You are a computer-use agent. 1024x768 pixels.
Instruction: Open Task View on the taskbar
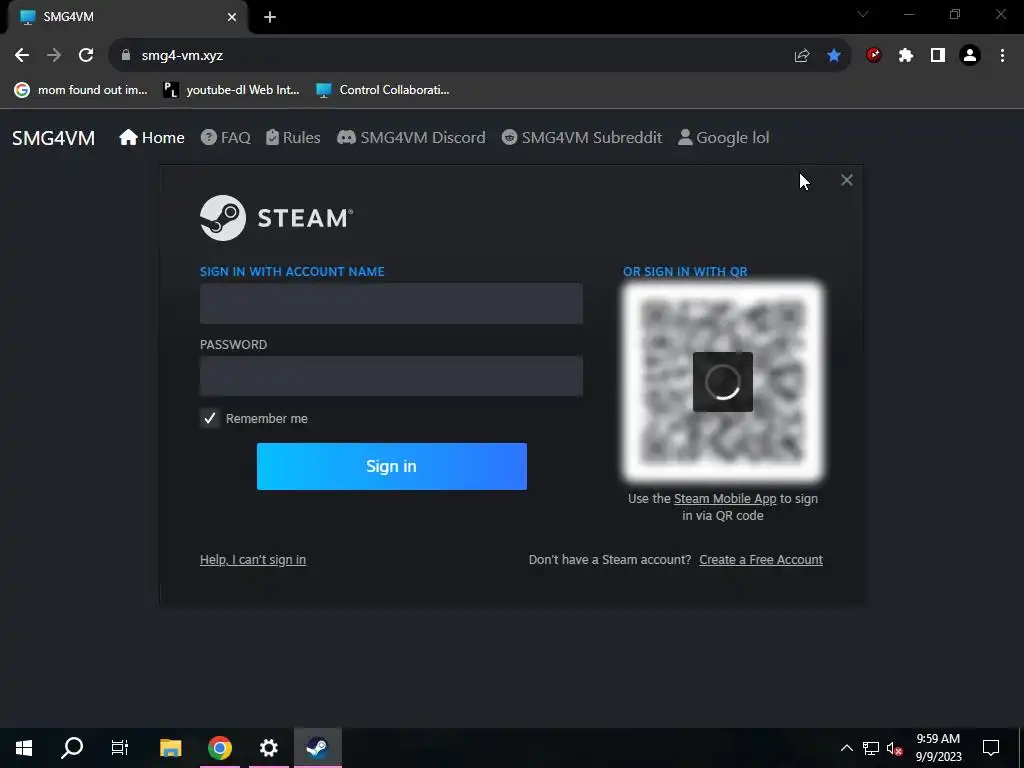coord(120,748)
